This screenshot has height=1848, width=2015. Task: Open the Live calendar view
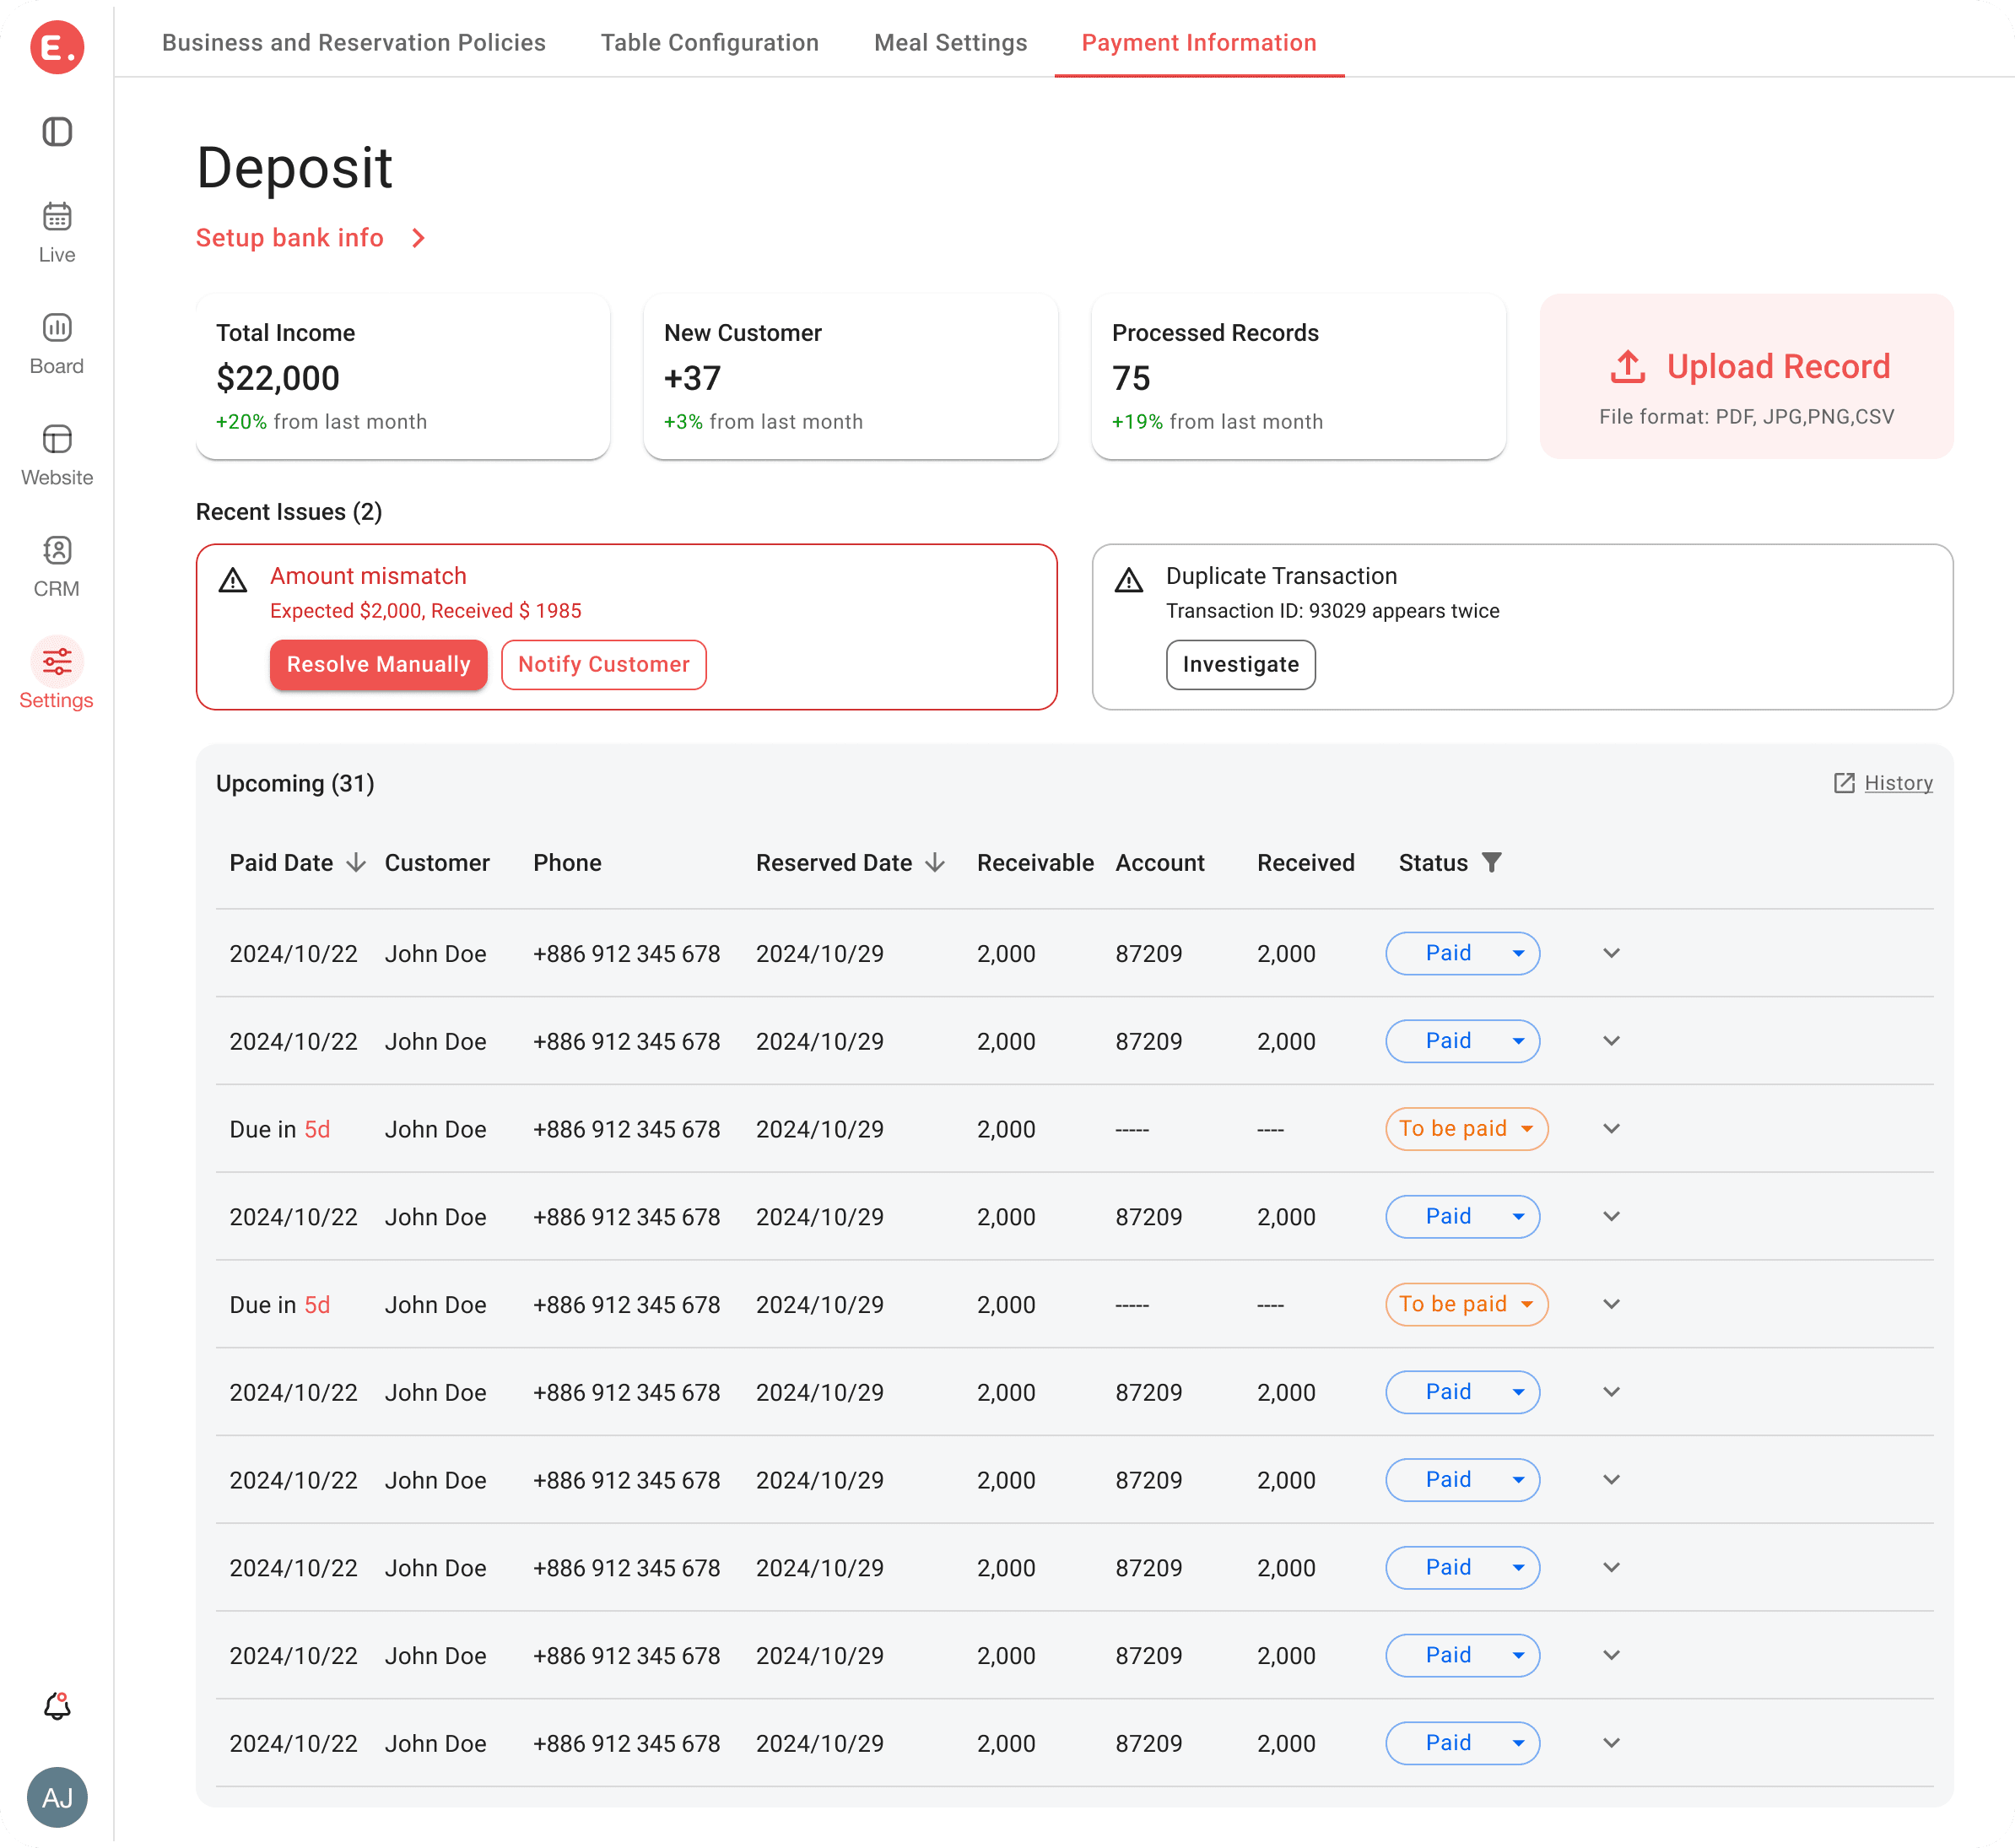pos(57,233)
